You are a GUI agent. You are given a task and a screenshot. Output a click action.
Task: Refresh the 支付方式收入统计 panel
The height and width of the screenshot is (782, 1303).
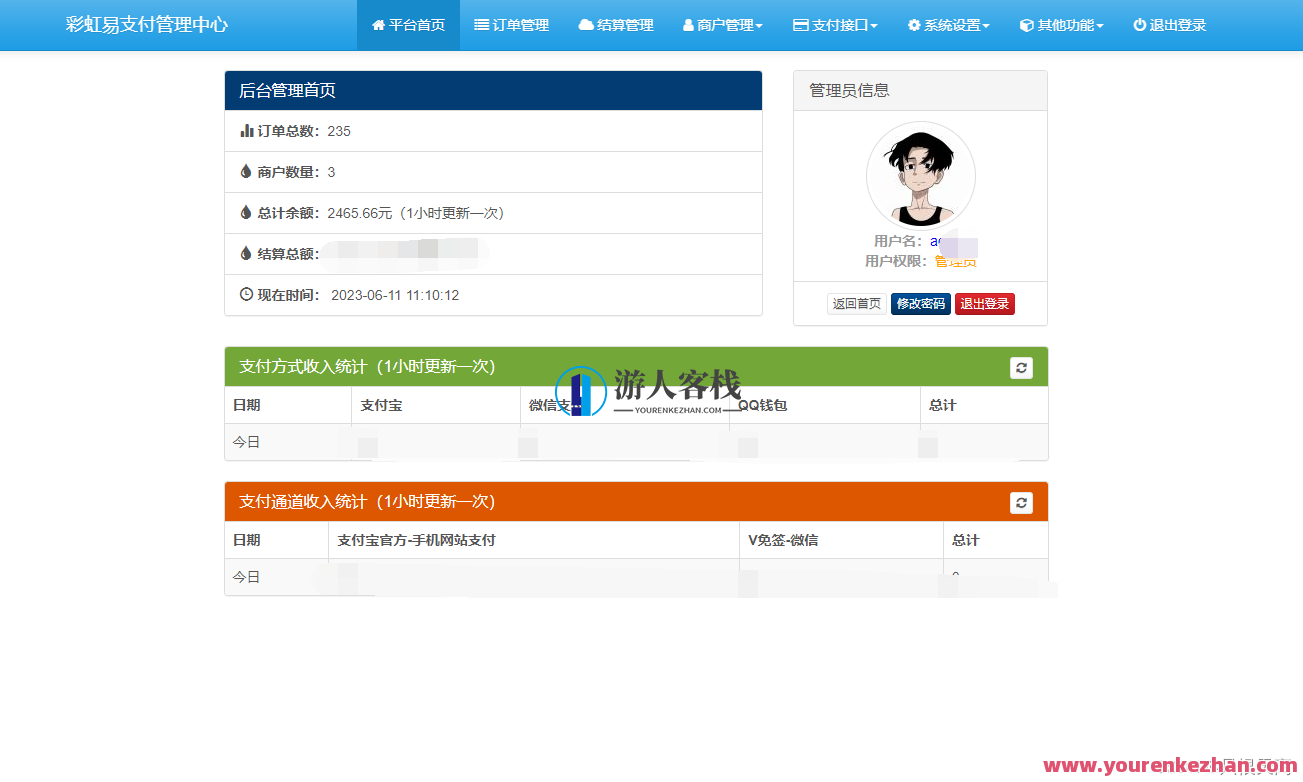click(x=1021, y=368)
